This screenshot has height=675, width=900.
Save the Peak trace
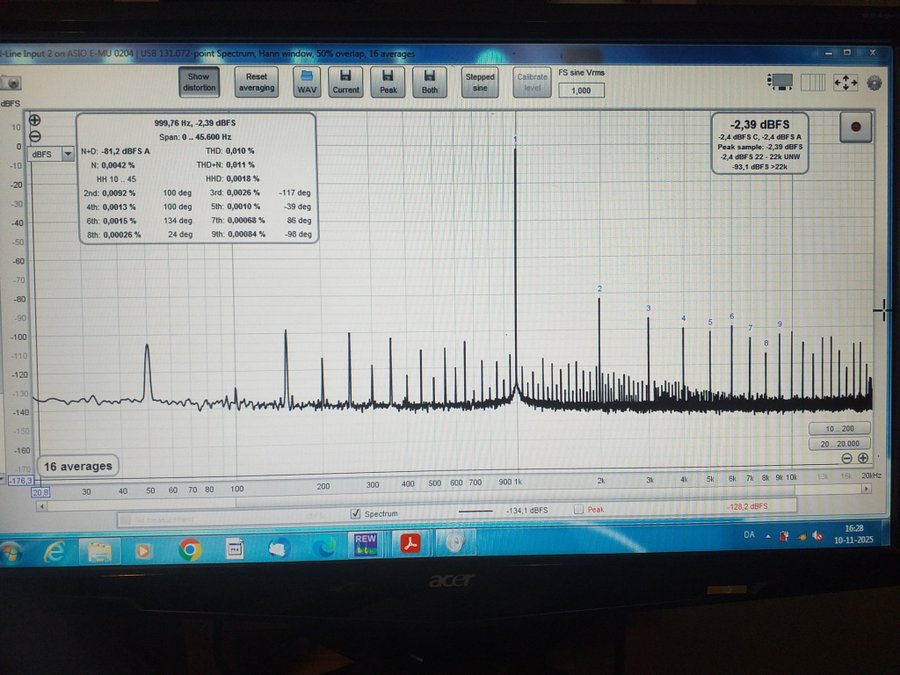click(x=388, y=82)
